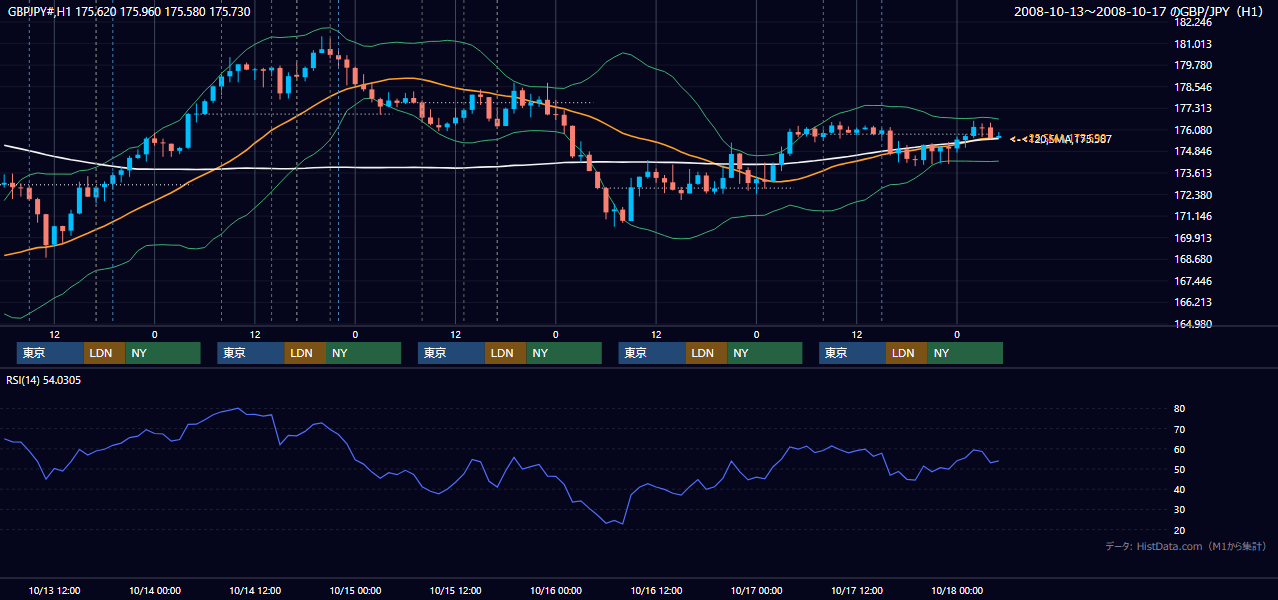This screenshot has height=600, width=1278.
Task: Click the RSI 80 level label
Action: coord(1180,409)
